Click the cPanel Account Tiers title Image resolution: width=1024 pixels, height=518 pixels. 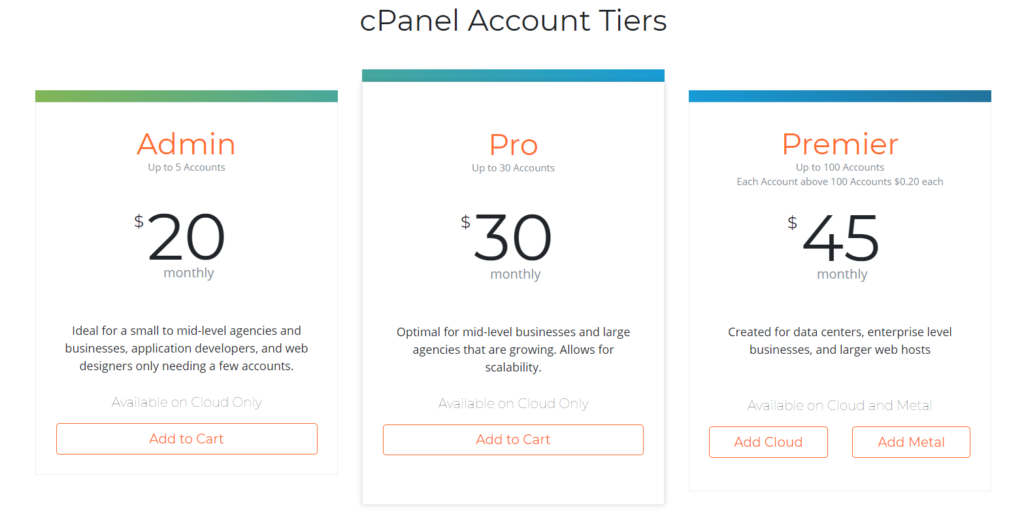point(513,20)
